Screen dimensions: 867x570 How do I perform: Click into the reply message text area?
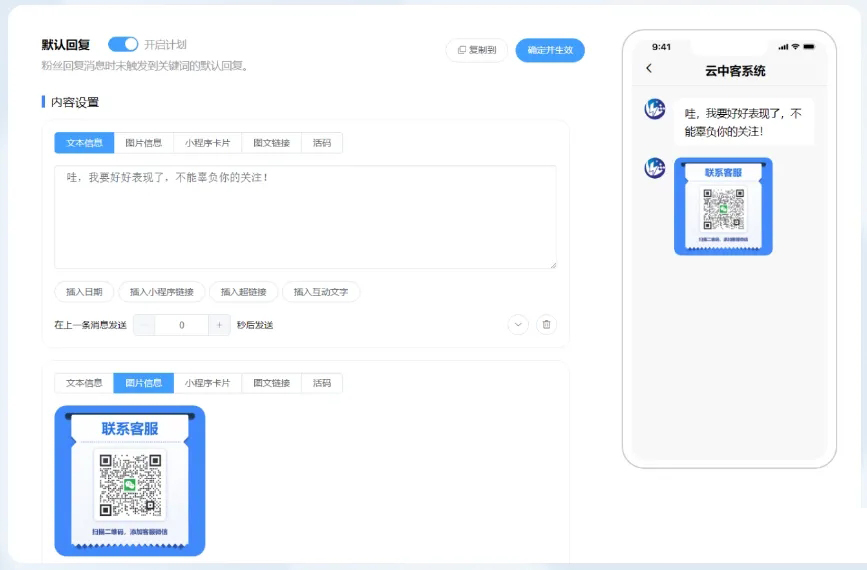(305, 217)
